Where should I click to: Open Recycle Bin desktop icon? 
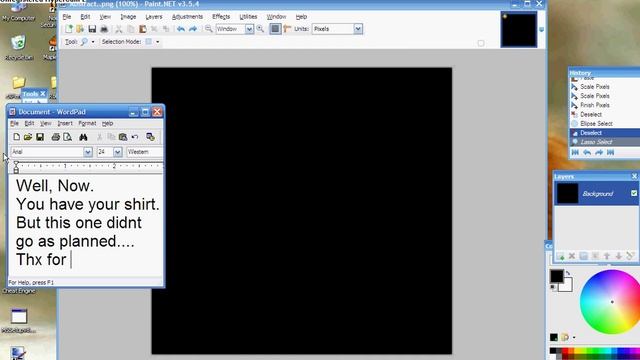coord(19,48)
